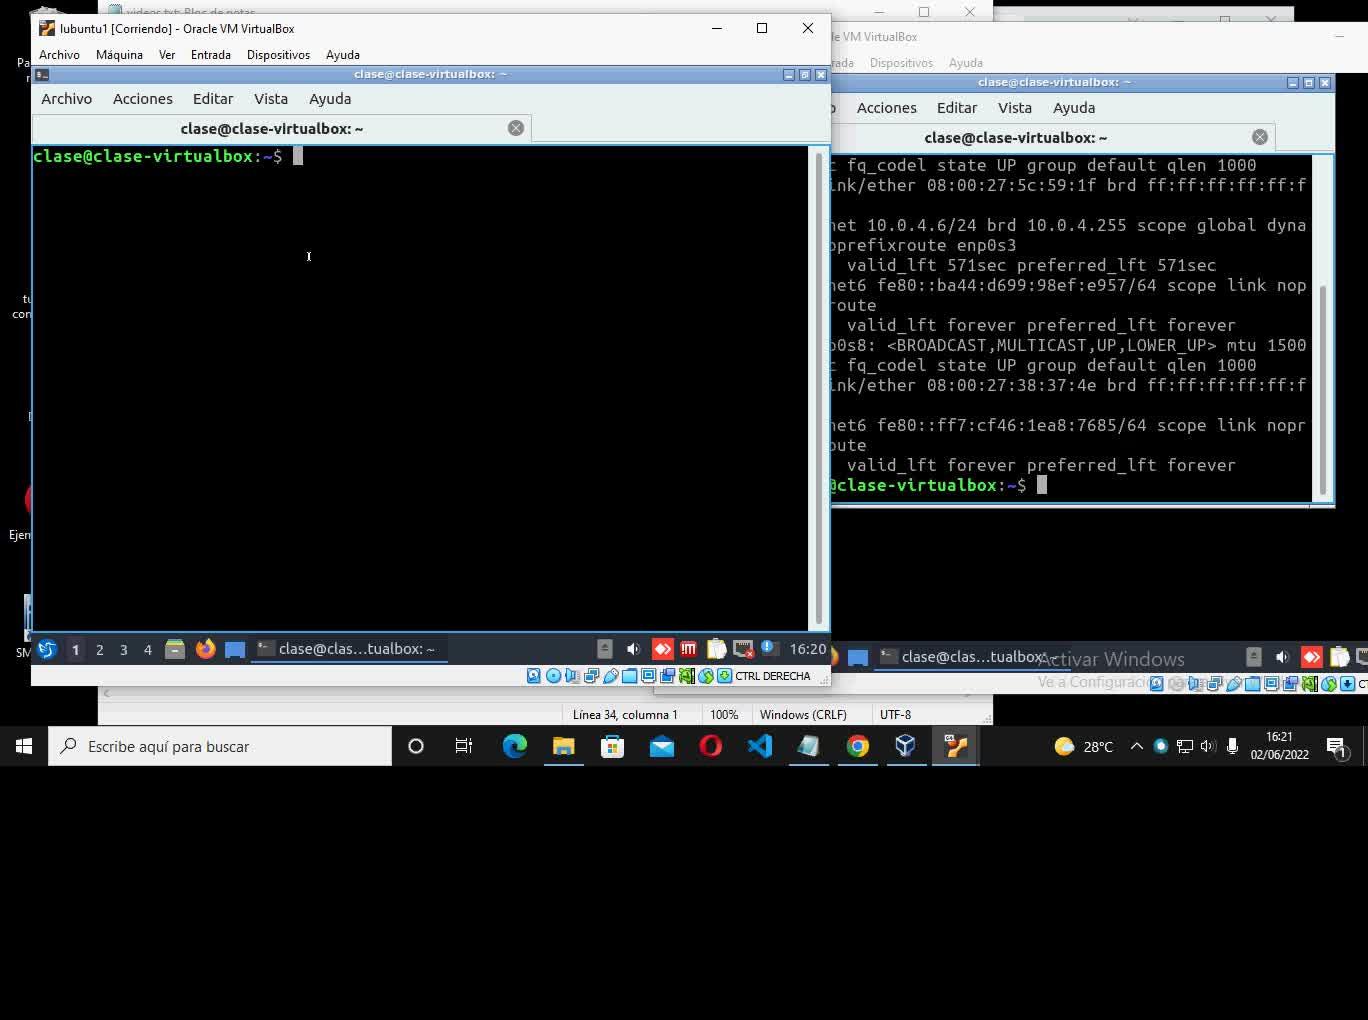The height and width of the screenshot is (1020, 1368).
Task: Open Microsoft Store from the Windows taskbar
Action: click(612, 746)
